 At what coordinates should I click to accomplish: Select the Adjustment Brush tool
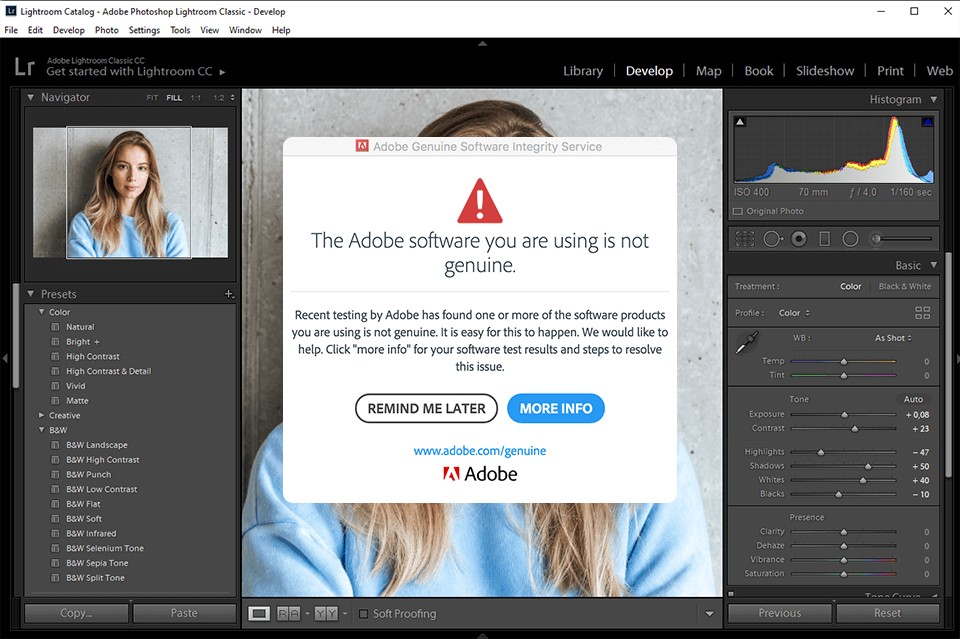[x=877, y=238]
